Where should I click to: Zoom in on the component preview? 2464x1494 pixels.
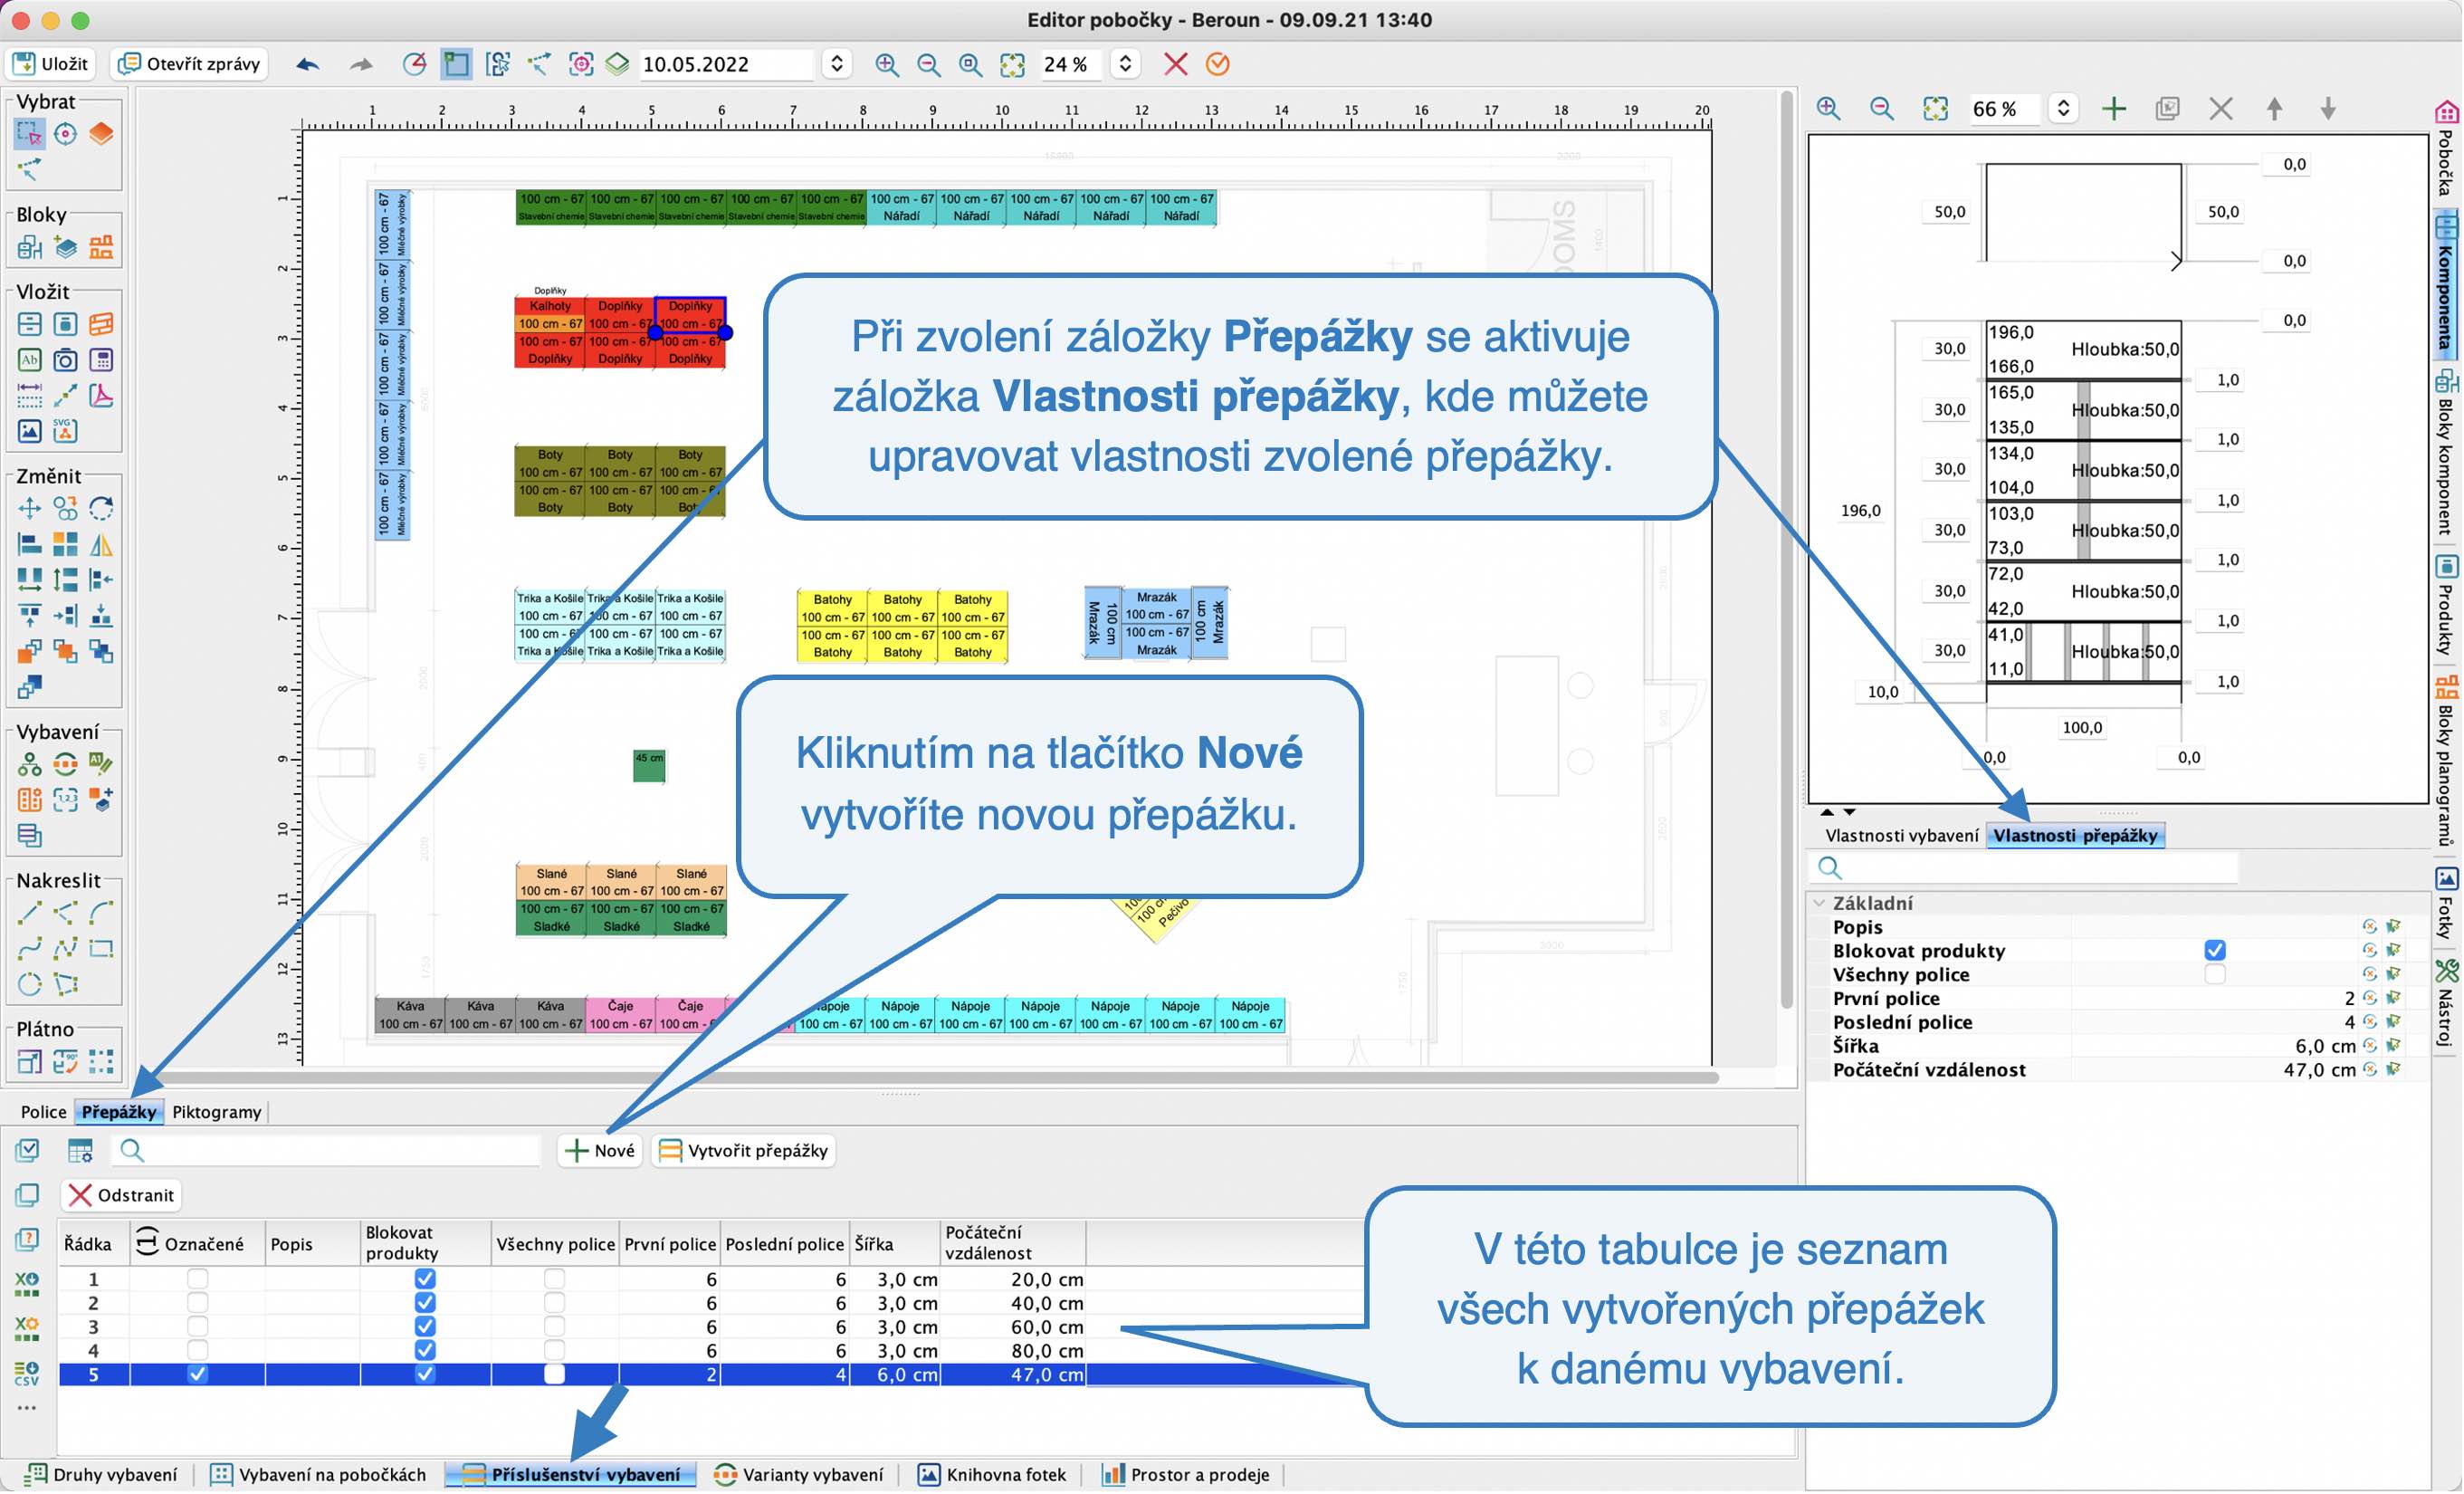[x=1829, y=108]
